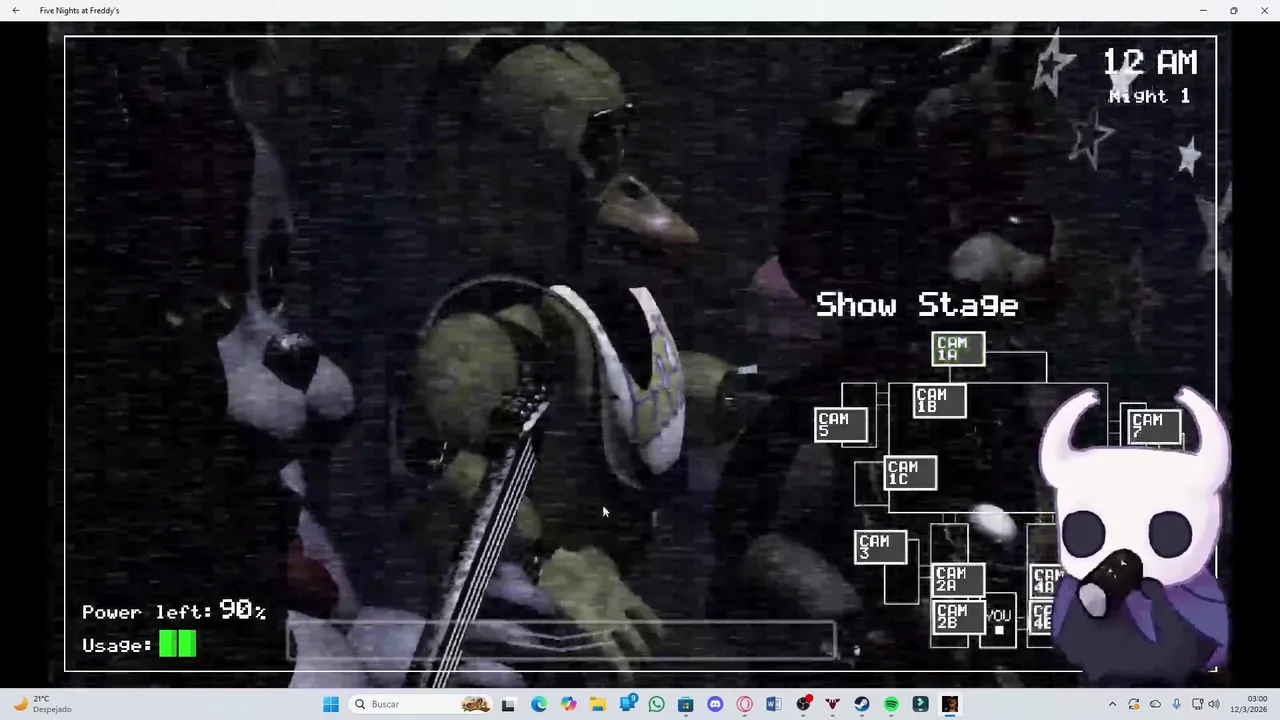The width and height of the screenshot is (1280, 720).
Task: Open Microsoft Word from the taskbar
Action: click(x=773, y=704)
